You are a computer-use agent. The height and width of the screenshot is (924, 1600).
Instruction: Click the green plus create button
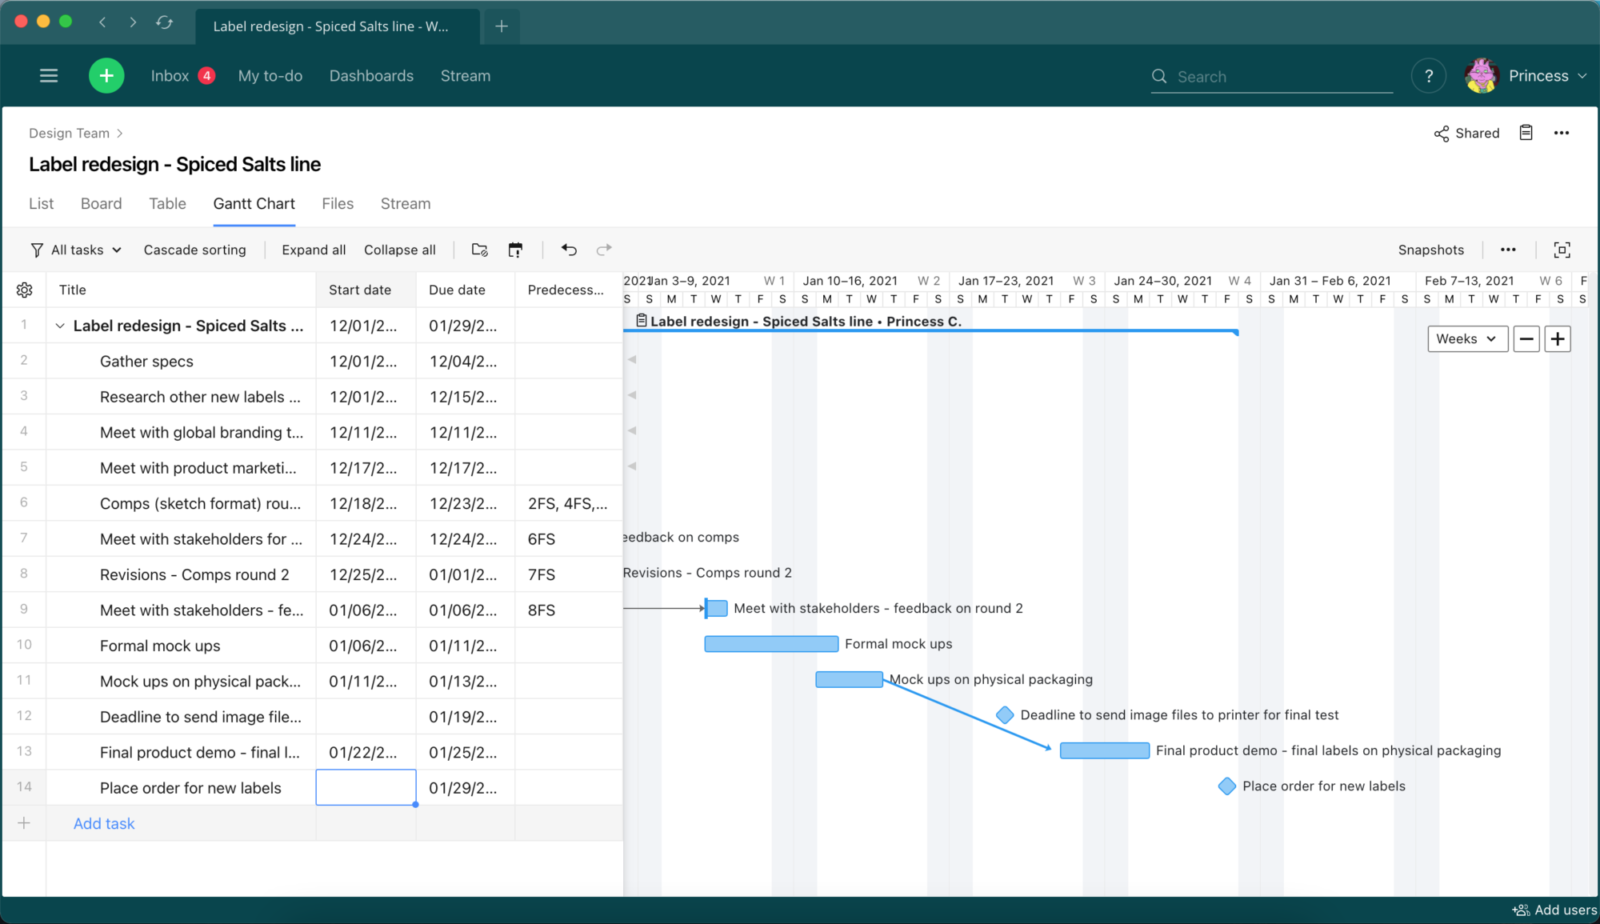[106, 76]
